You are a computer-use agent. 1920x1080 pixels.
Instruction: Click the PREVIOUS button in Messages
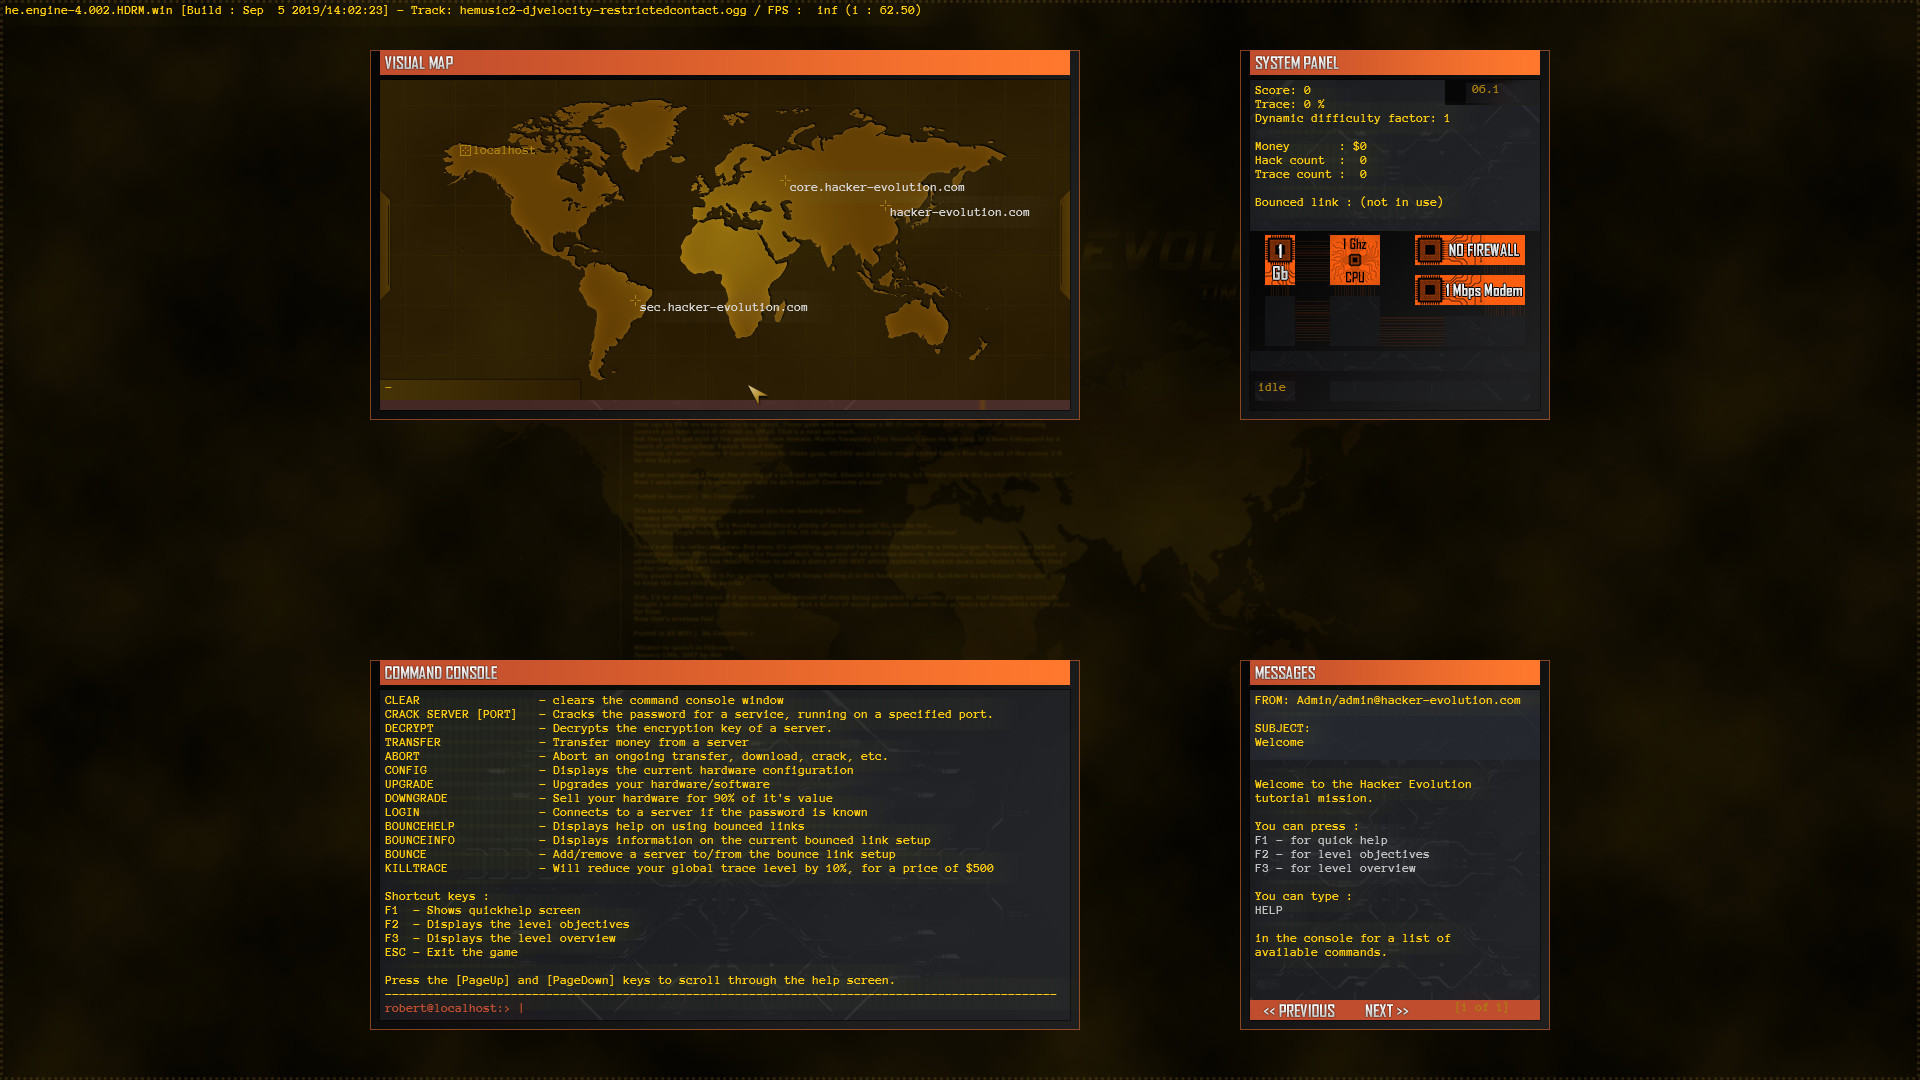point(1299,1010)
